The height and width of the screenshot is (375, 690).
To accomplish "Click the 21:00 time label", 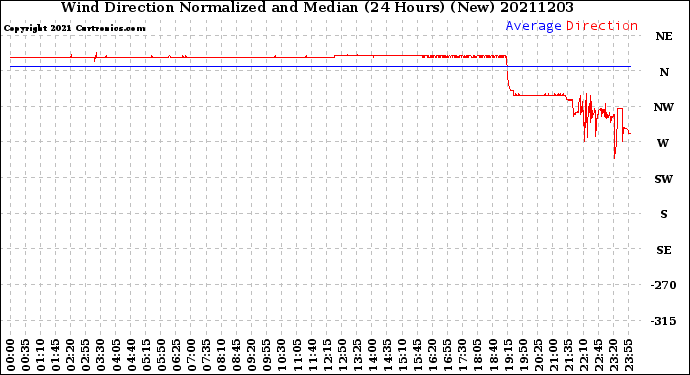I will [553, 355].
